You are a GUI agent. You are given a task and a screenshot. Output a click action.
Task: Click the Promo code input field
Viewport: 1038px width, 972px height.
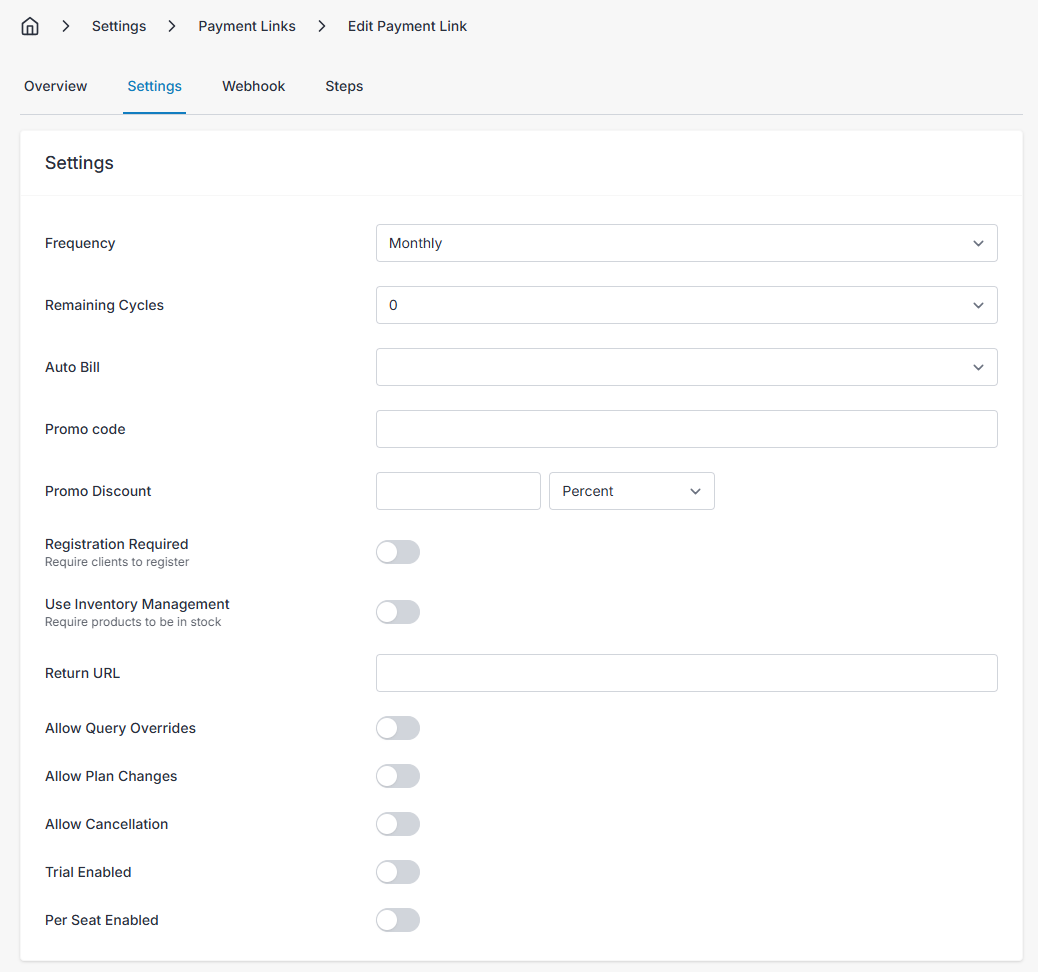686,429
